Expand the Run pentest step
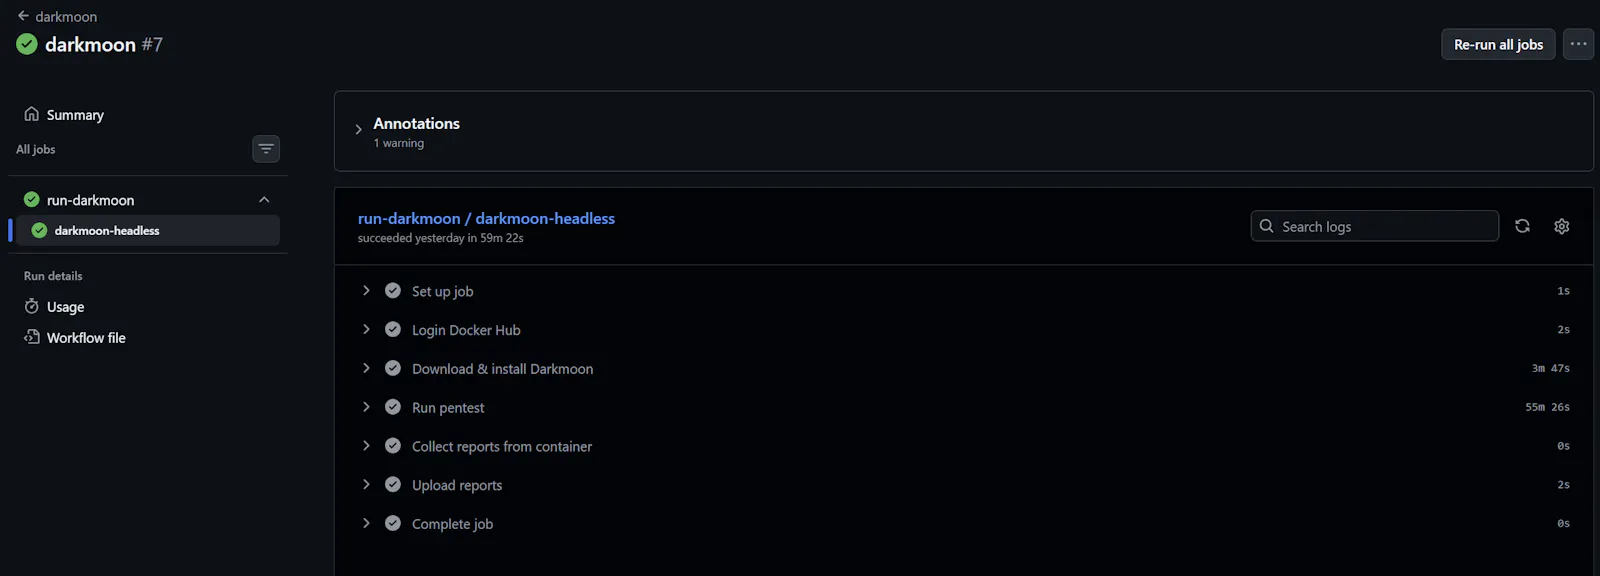1600x576 pixels. pos(366,407)
